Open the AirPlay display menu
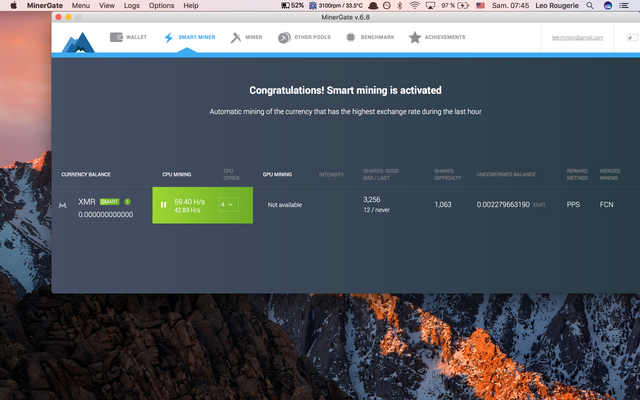Image resolution: width=640 pixels, height=400 pixels. 430,5
